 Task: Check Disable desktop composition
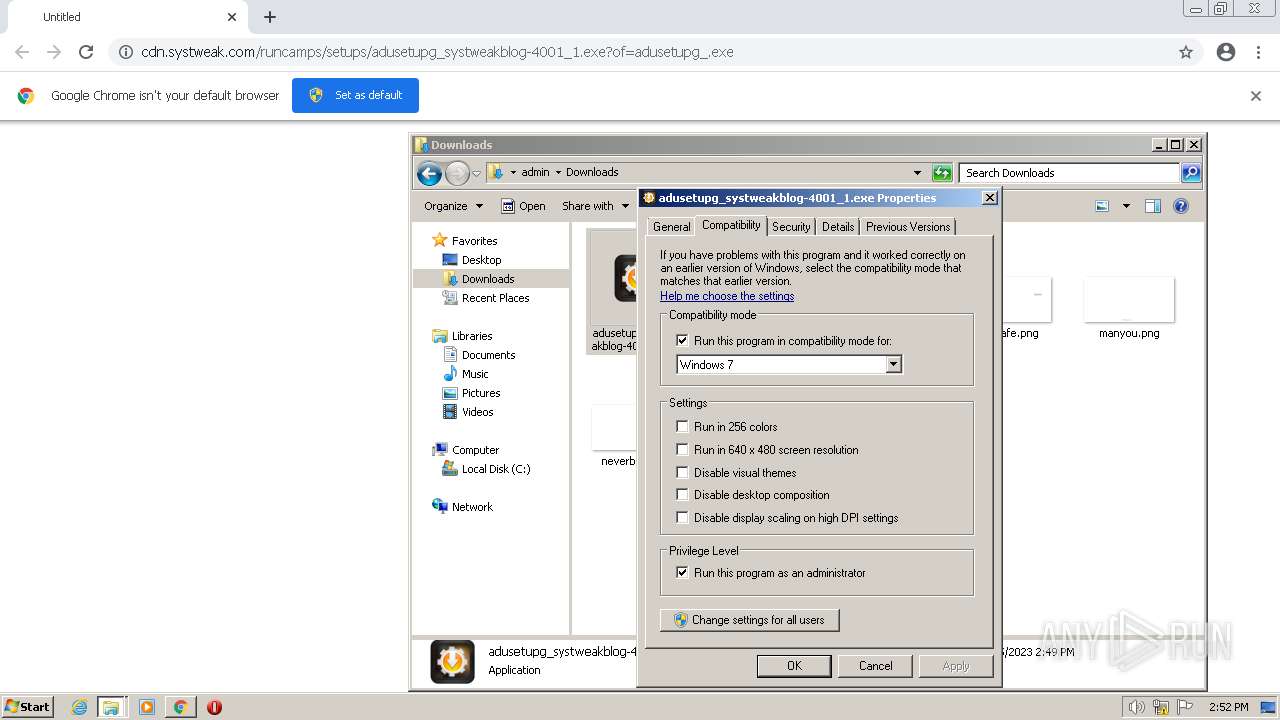coord(683,495)
